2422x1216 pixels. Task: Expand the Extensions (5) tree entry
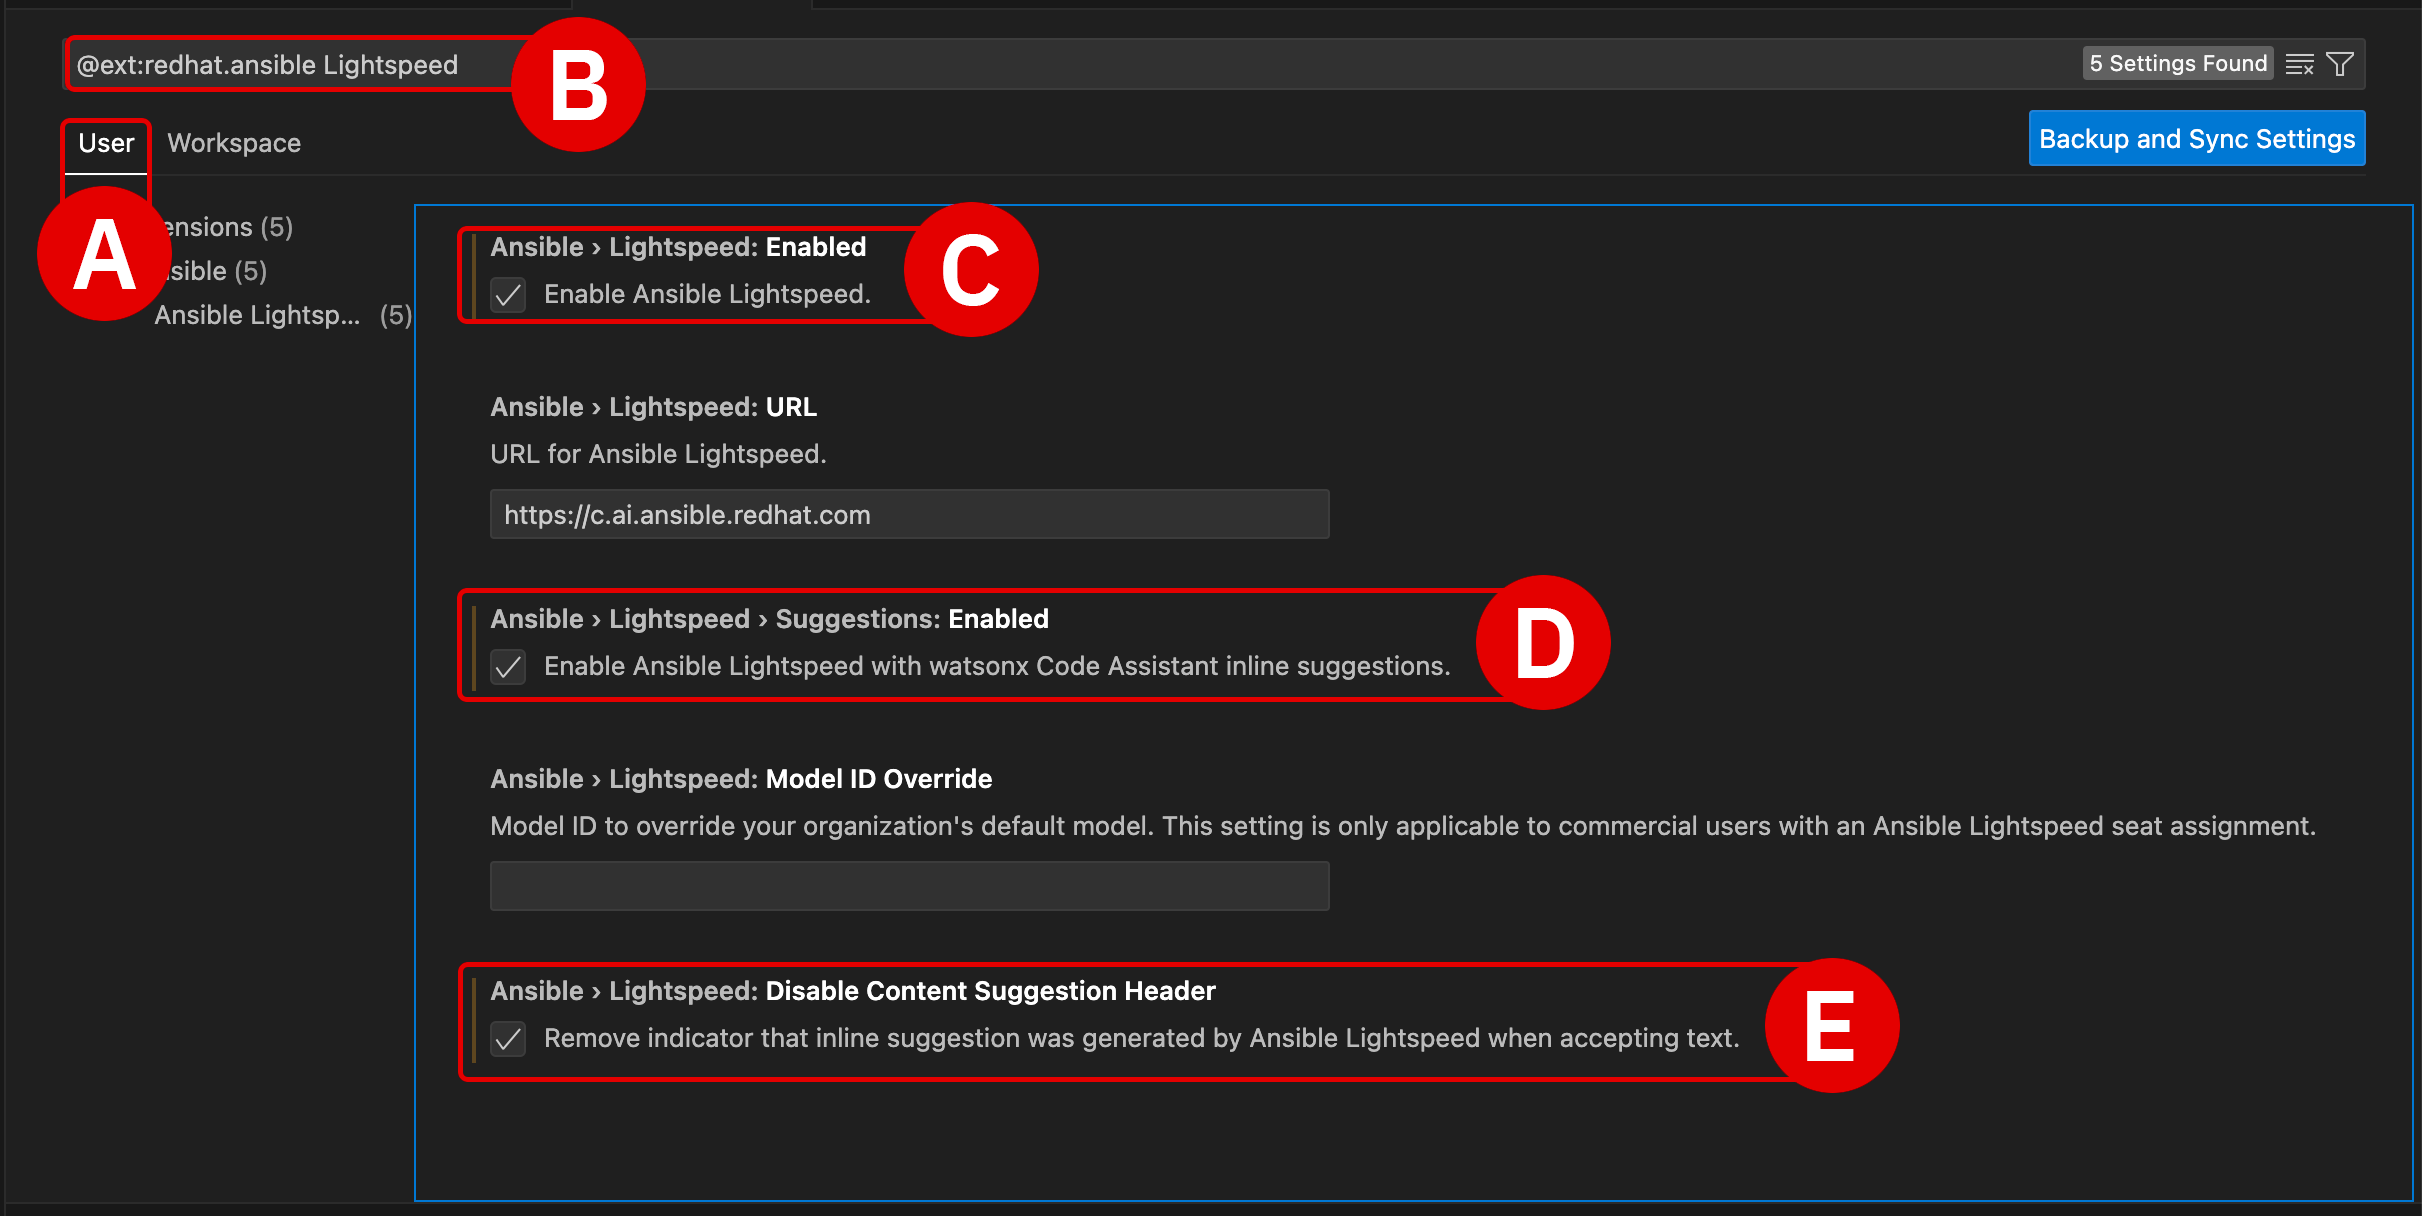point(228,228)
